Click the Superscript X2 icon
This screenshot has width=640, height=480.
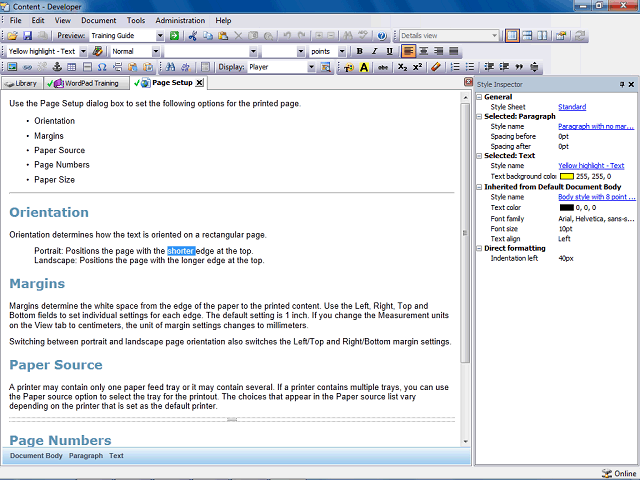click(x=417, y=67)
